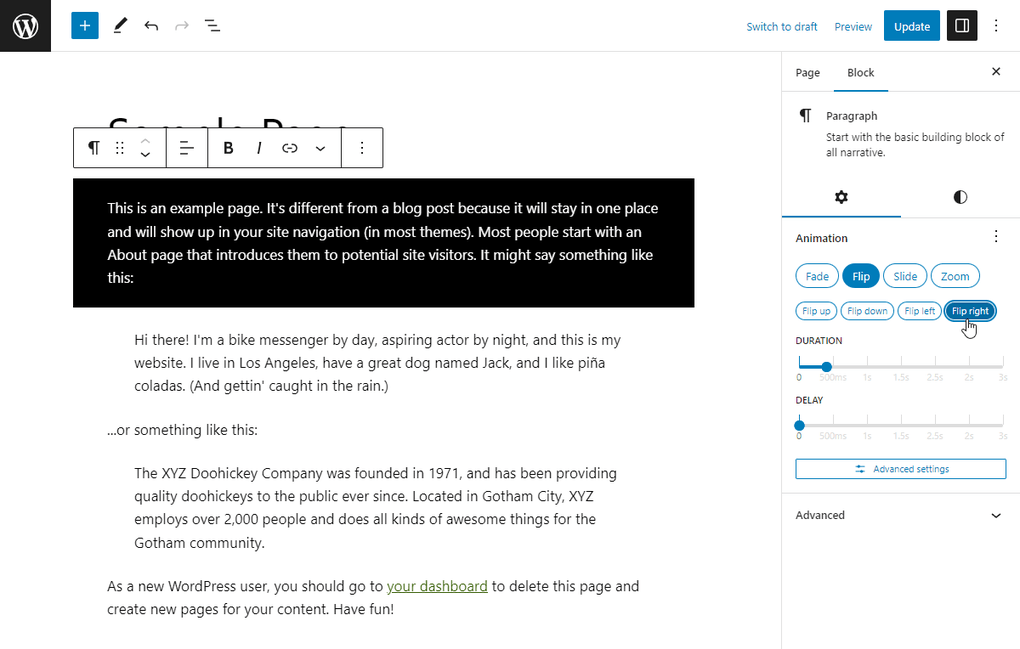Switch to the Page tab

tap(807, 72)
